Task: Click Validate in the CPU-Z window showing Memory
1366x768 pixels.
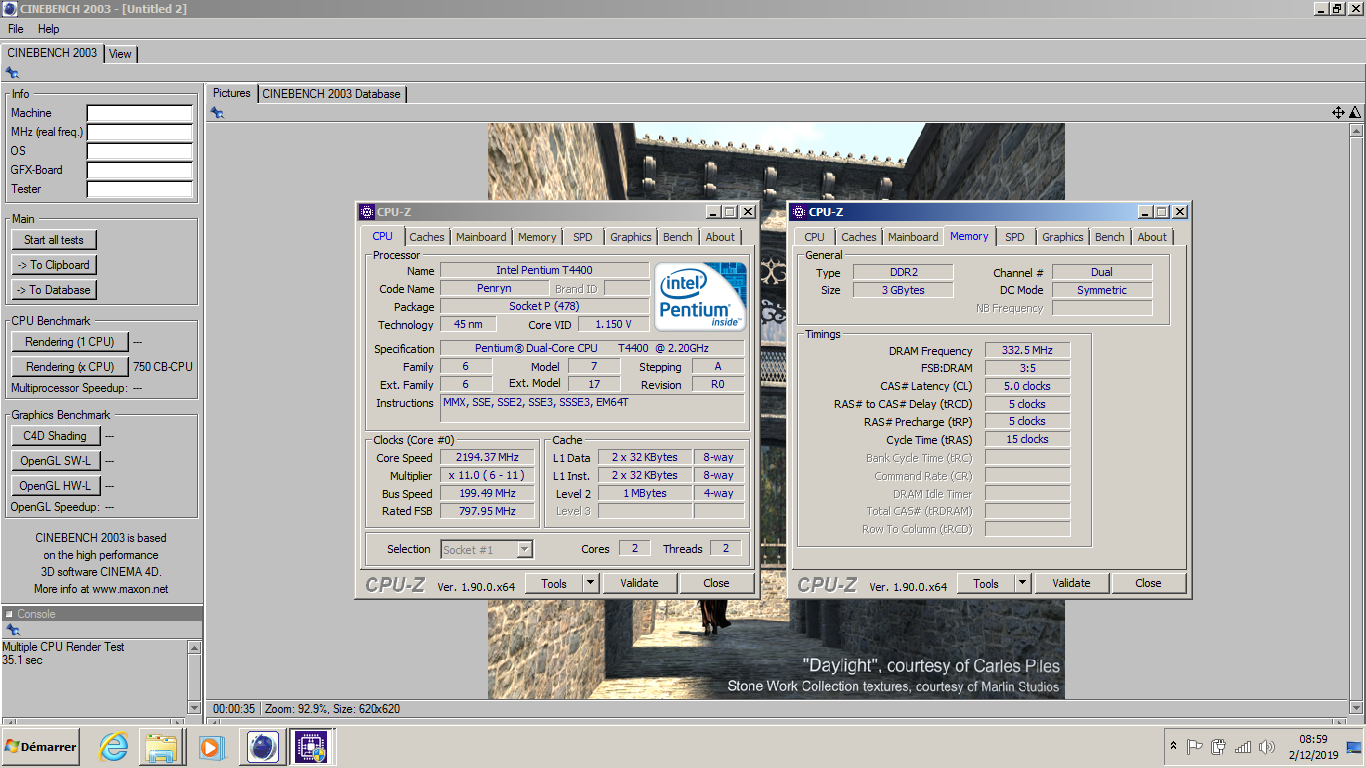Action: (1071, 583)
